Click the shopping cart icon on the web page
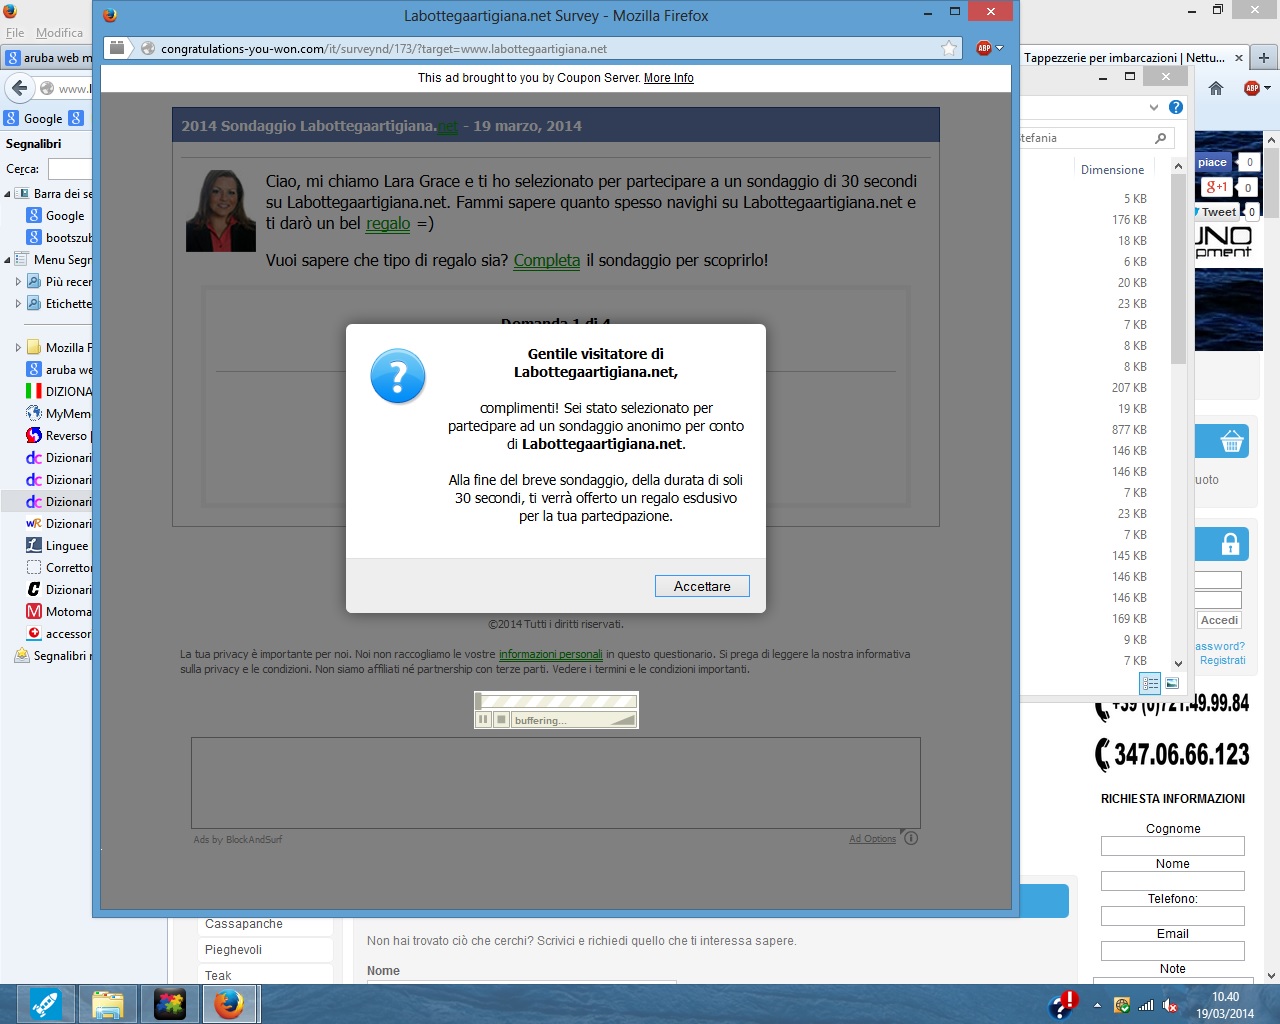This screenshot has height=1024, width=1280. [x=1231, y=441]
